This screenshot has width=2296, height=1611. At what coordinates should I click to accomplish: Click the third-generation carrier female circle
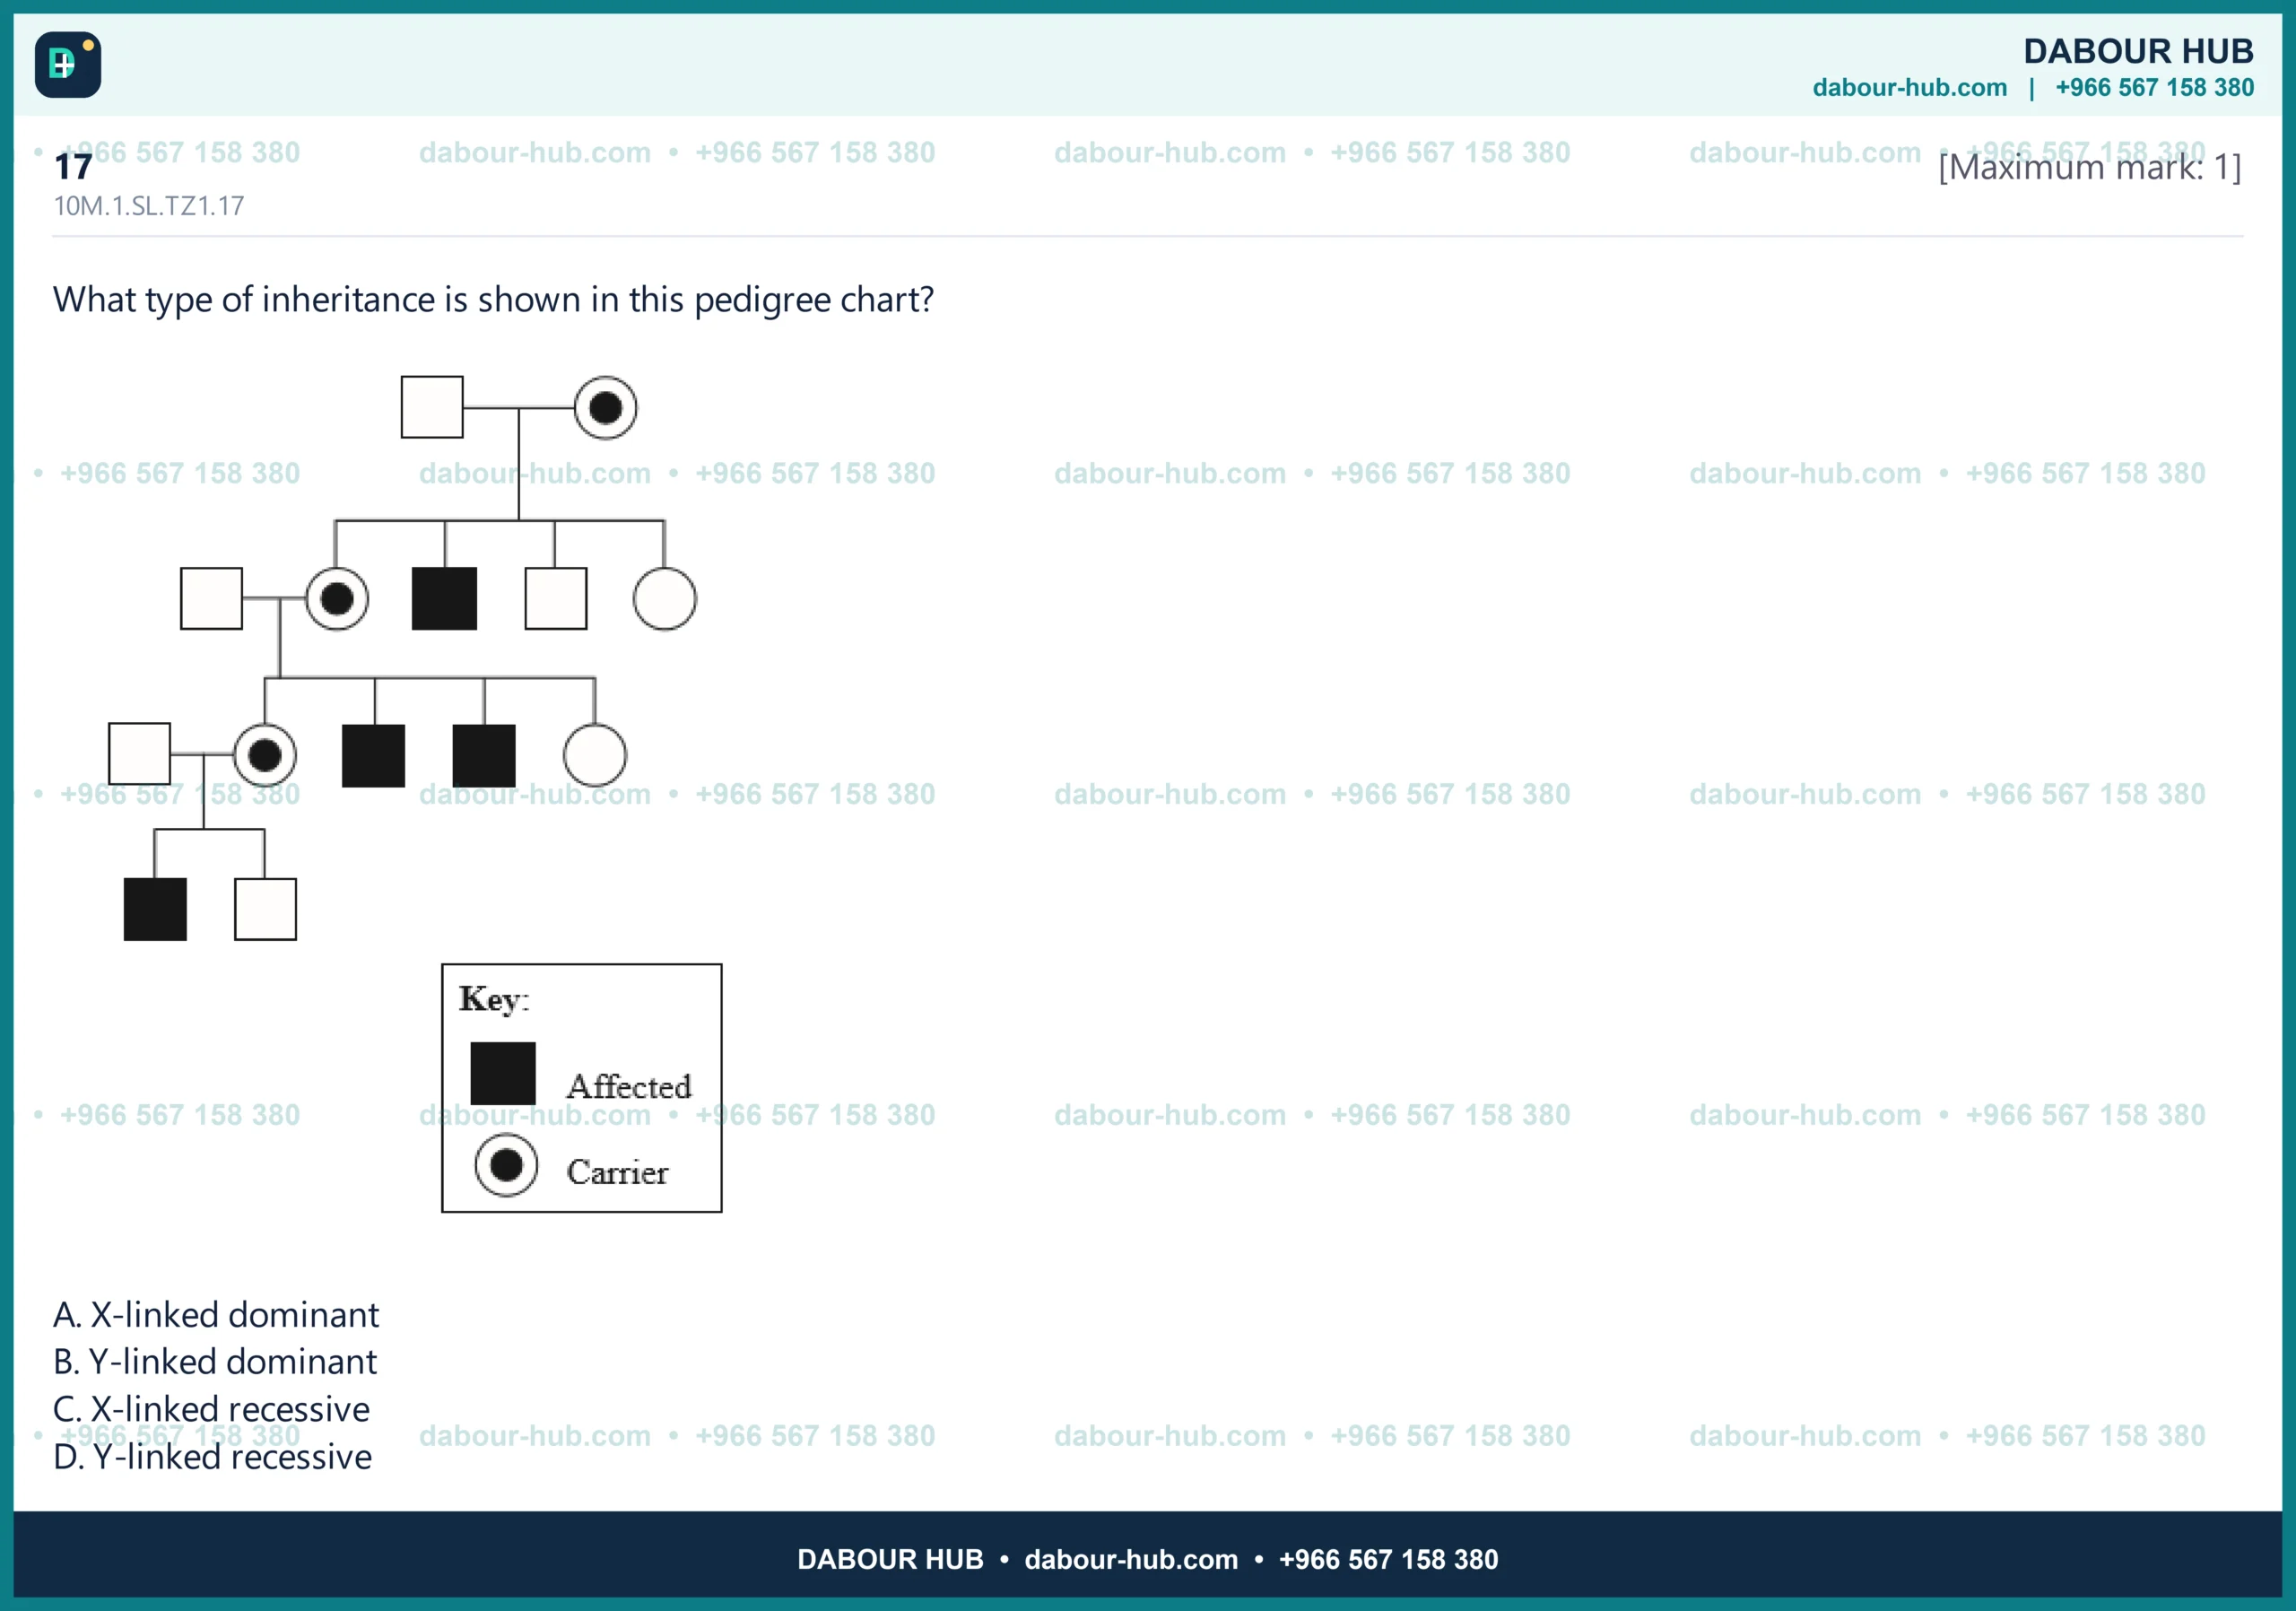click(x=265, y=755)
